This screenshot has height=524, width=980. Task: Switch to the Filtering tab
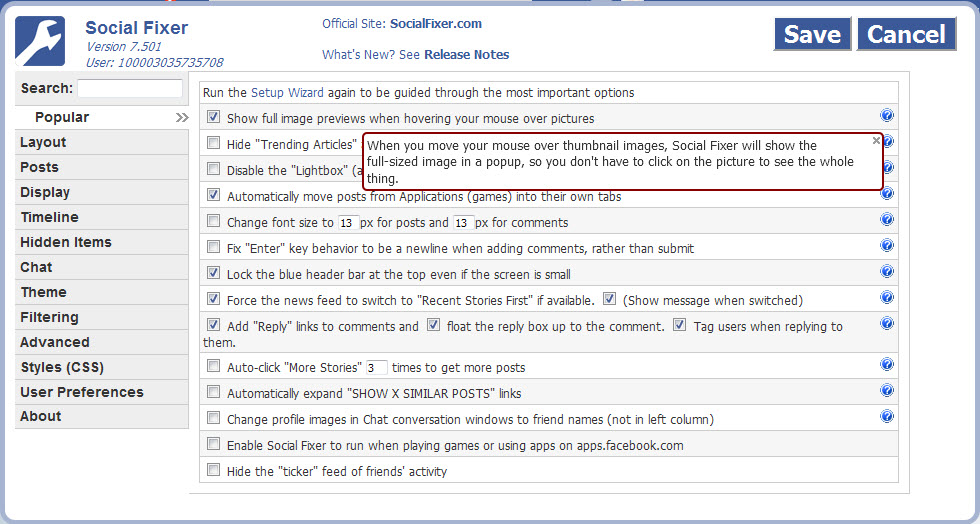[x=49, y=317]
